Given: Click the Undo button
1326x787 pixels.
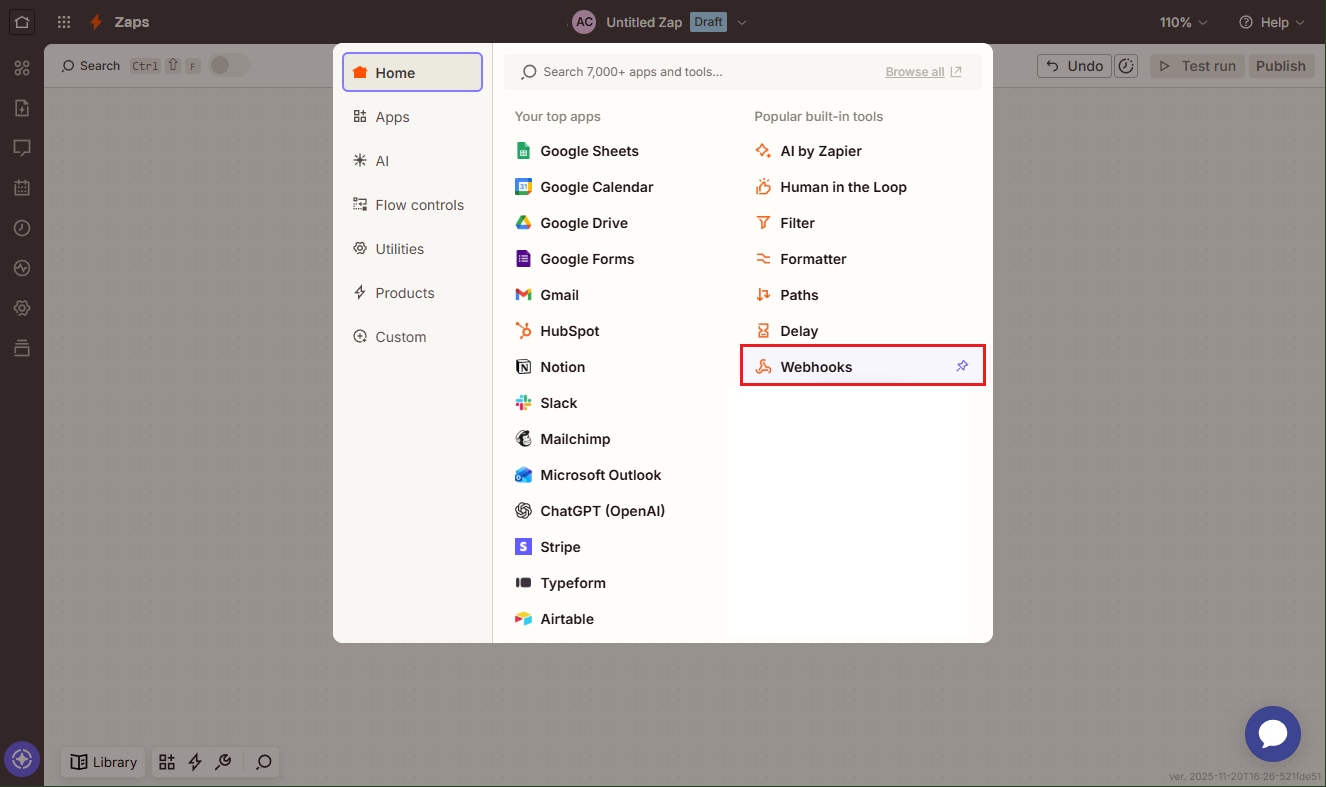Looking at the screenshot, I should 1075,66.
